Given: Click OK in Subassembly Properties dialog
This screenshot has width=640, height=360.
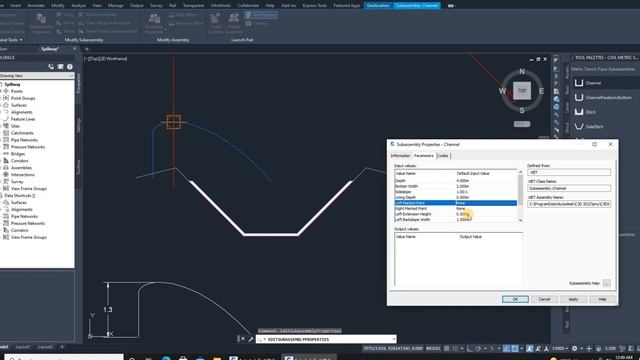Looking at the screenshot, I should coord(515,299).
